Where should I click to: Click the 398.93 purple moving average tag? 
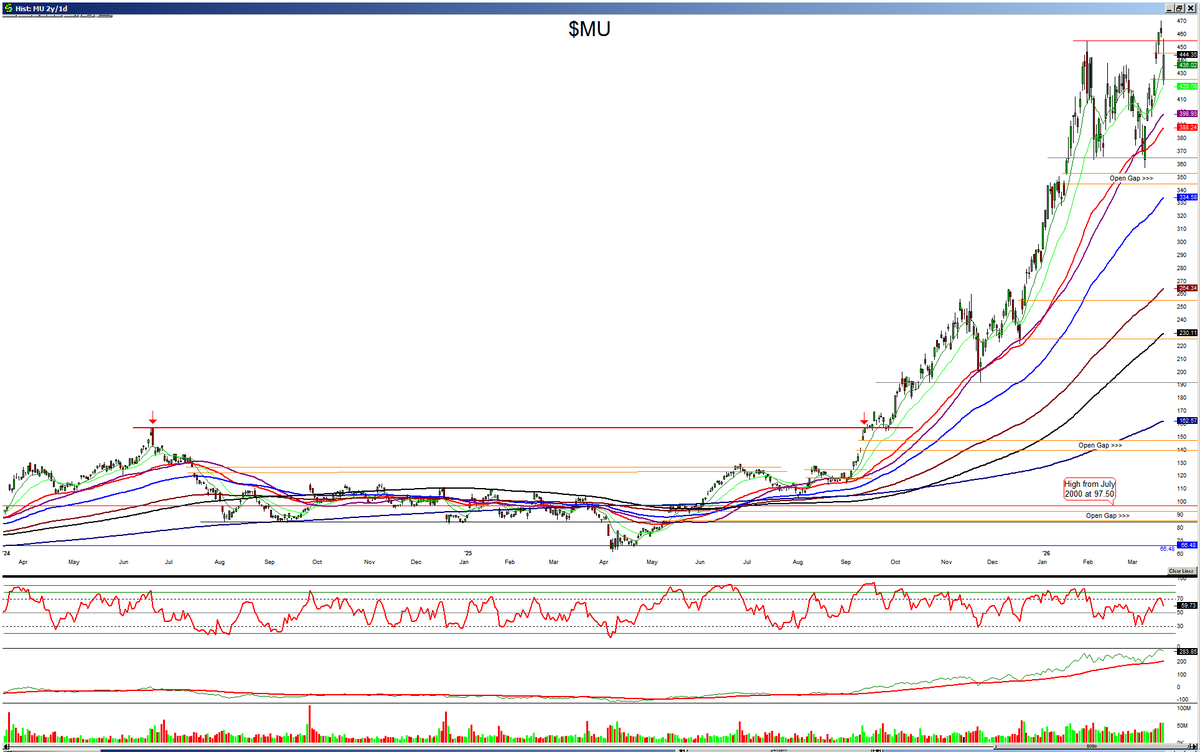click(1187, 114)
